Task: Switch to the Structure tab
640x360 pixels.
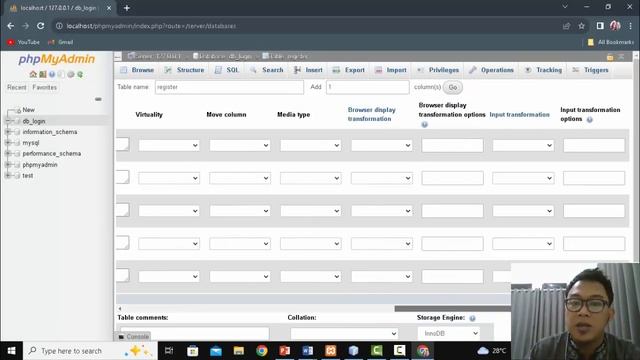Action: (185, 70)
